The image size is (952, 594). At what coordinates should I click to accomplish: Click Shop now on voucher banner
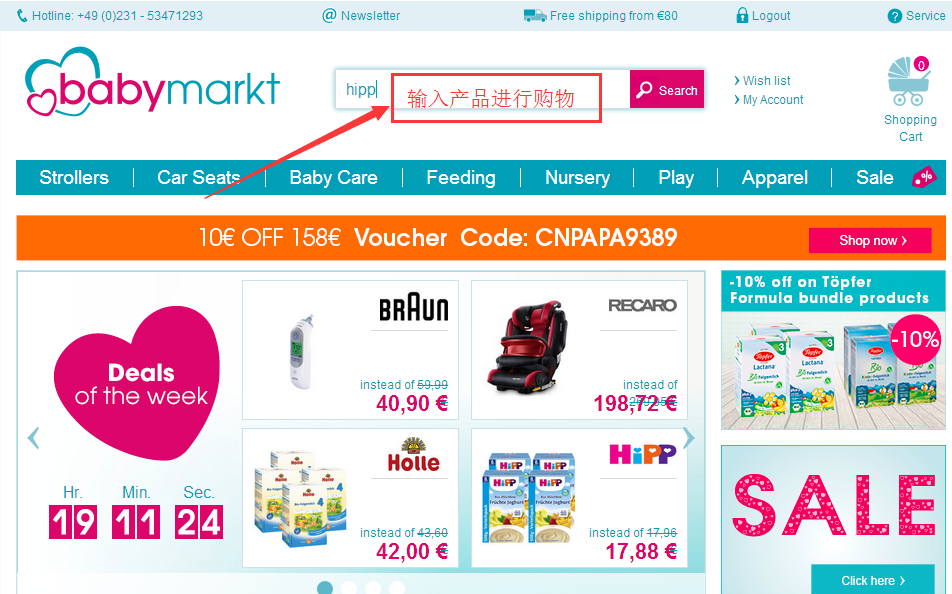point(870,241)
